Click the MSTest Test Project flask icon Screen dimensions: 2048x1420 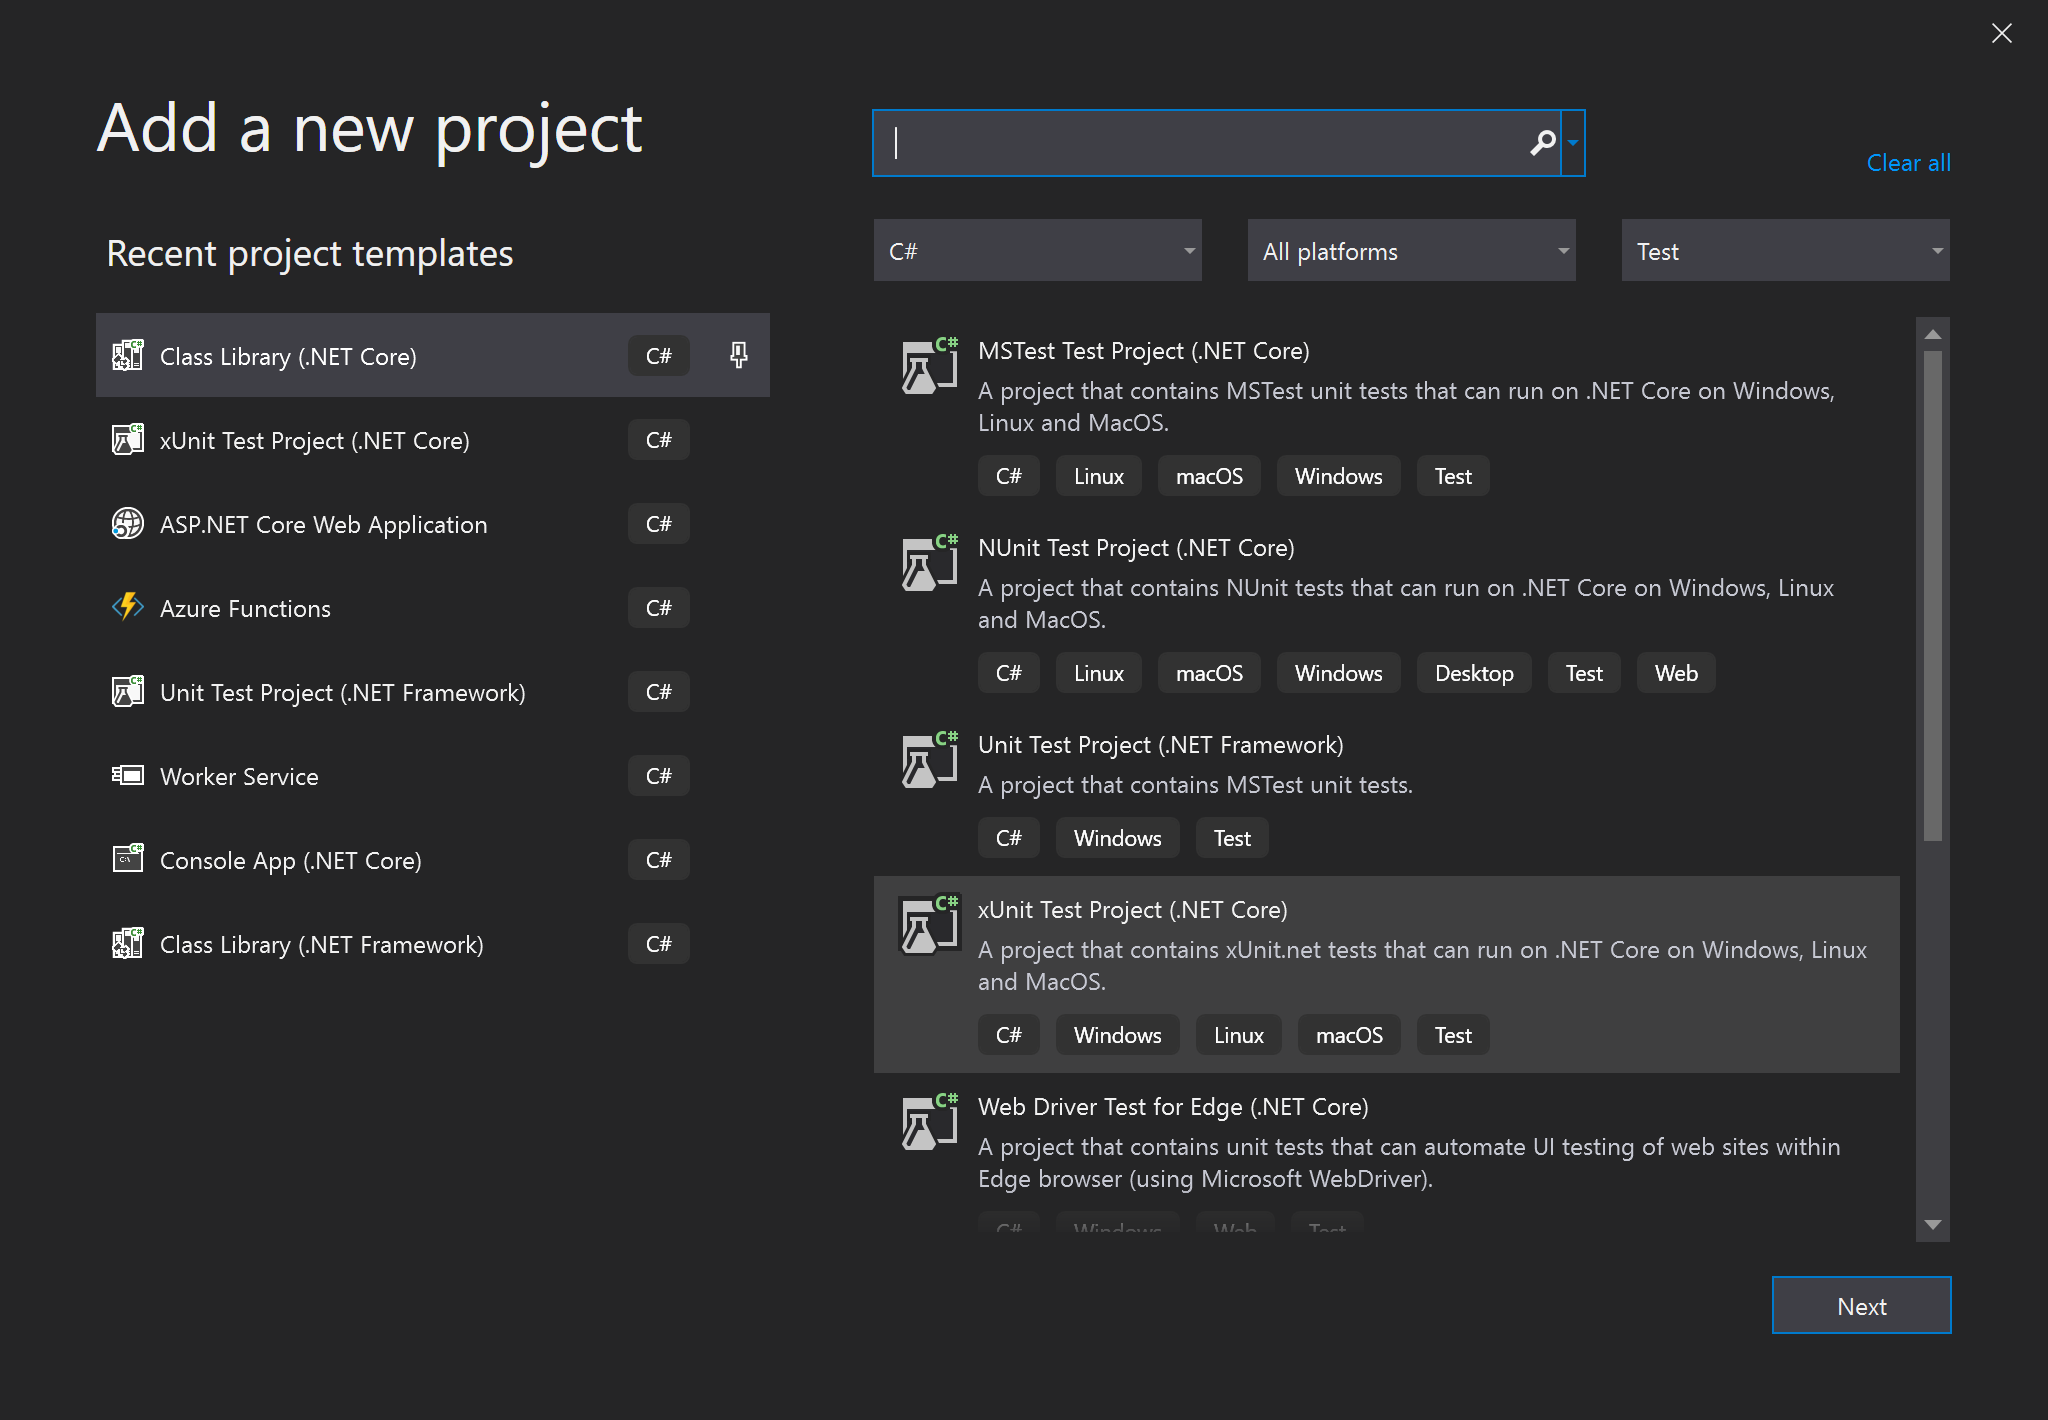929,367
